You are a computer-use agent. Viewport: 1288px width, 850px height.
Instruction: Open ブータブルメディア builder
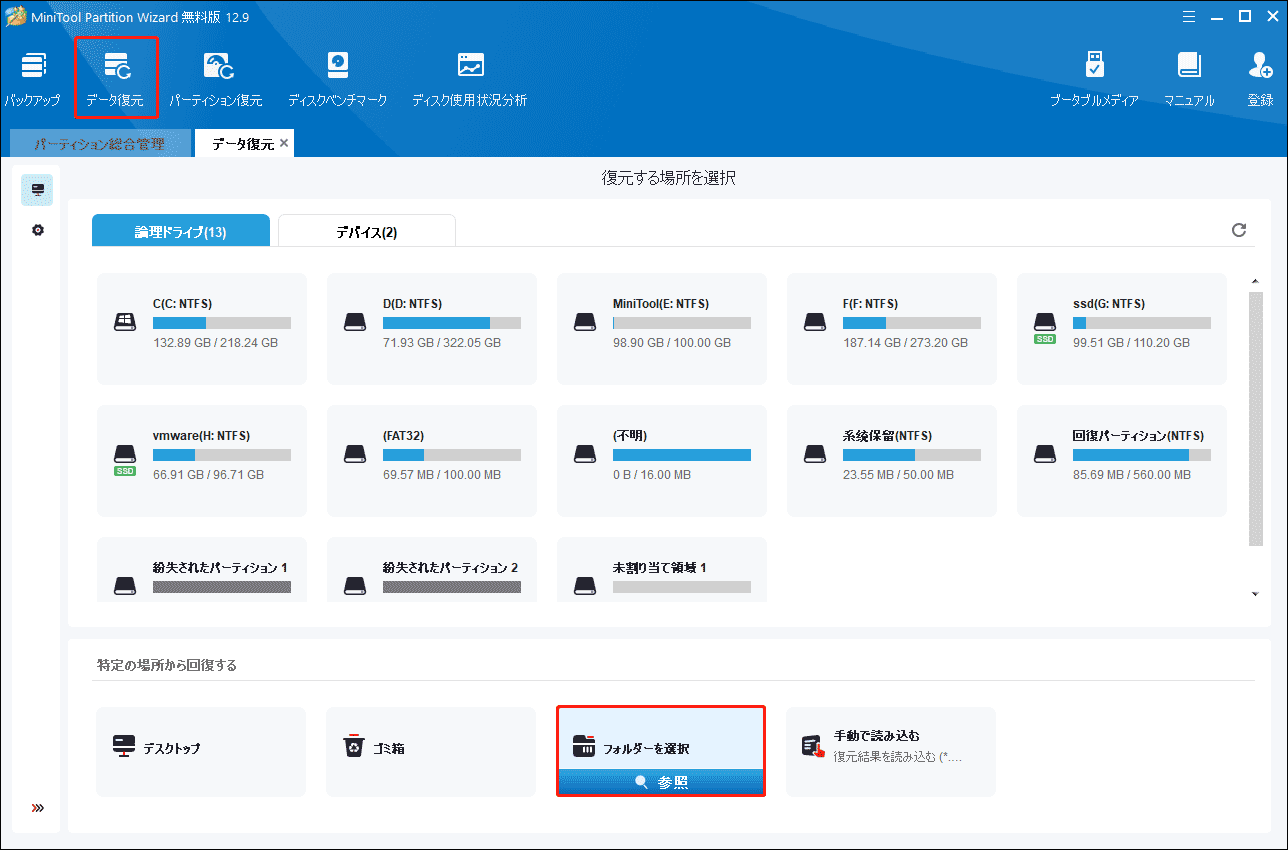coord(1094,79)
